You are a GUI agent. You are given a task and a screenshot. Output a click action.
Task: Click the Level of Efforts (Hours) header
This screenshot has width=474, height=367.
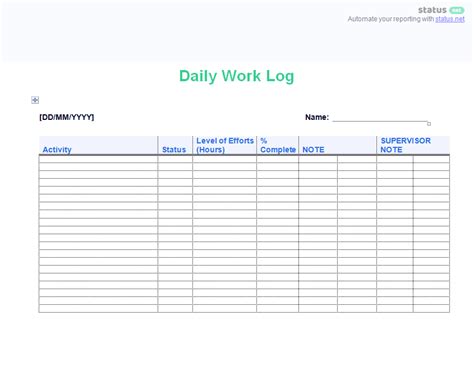[x=225, y=145]
